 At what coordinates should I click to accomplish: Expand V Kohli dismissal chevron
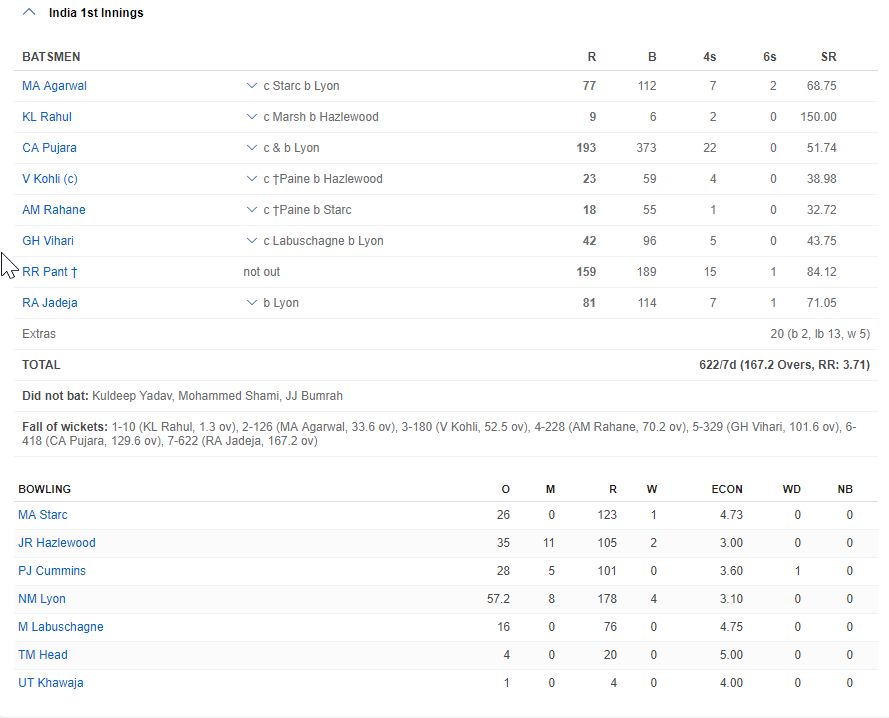pyautogui.click(x=251, y=179)
